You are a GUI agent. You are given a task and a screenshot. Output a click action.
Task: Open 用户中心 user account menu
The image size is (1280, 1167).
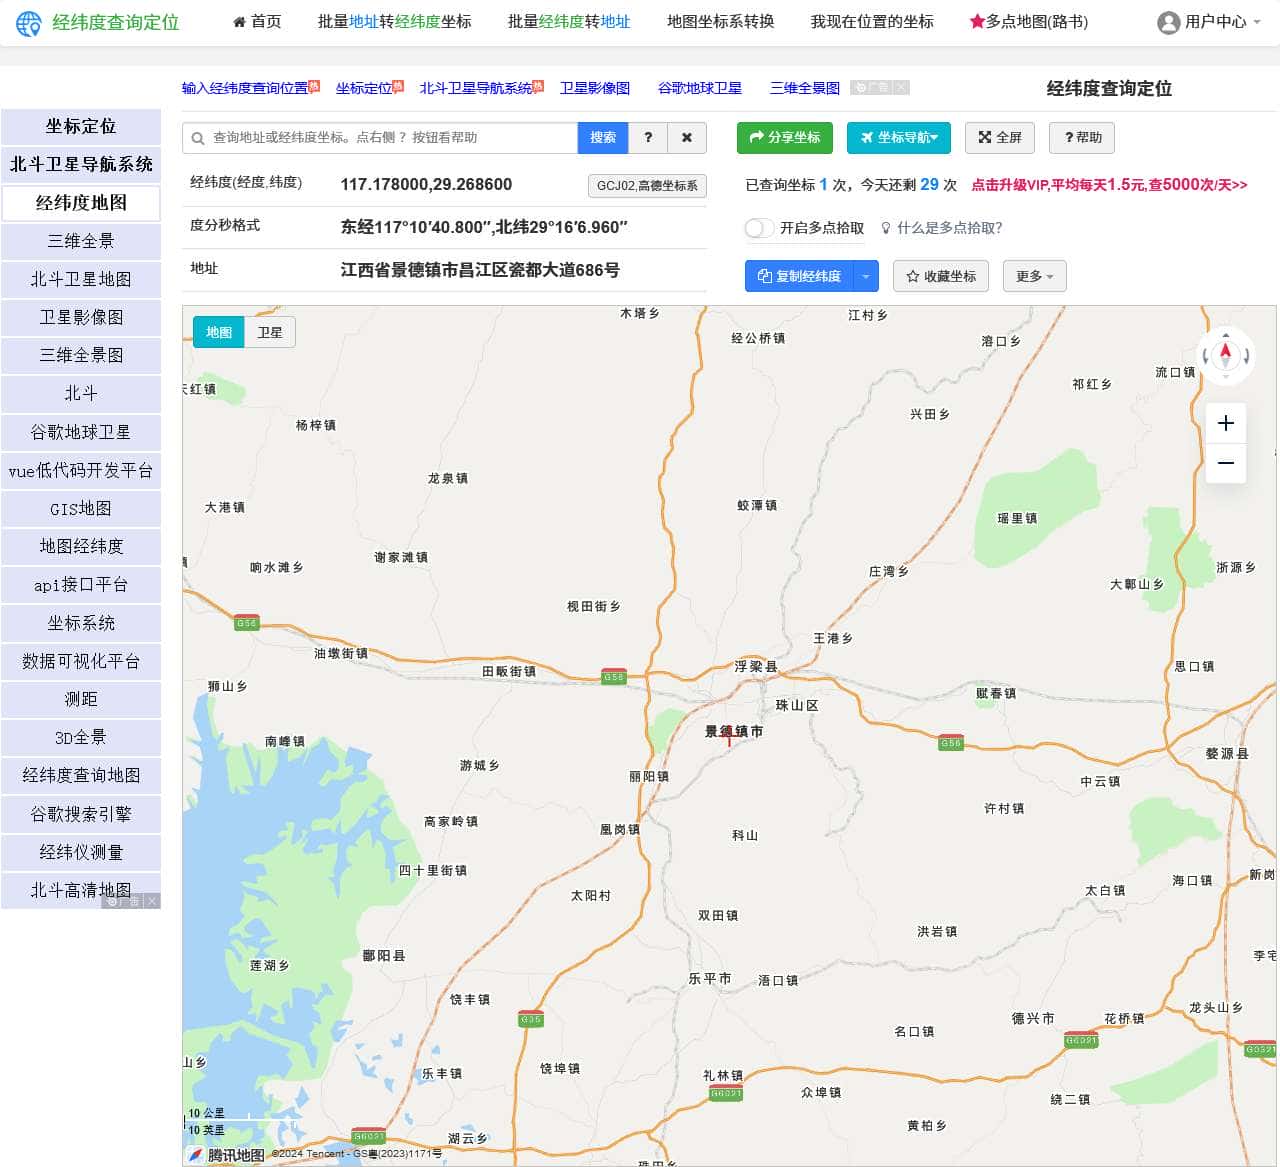pos(1209,22)
